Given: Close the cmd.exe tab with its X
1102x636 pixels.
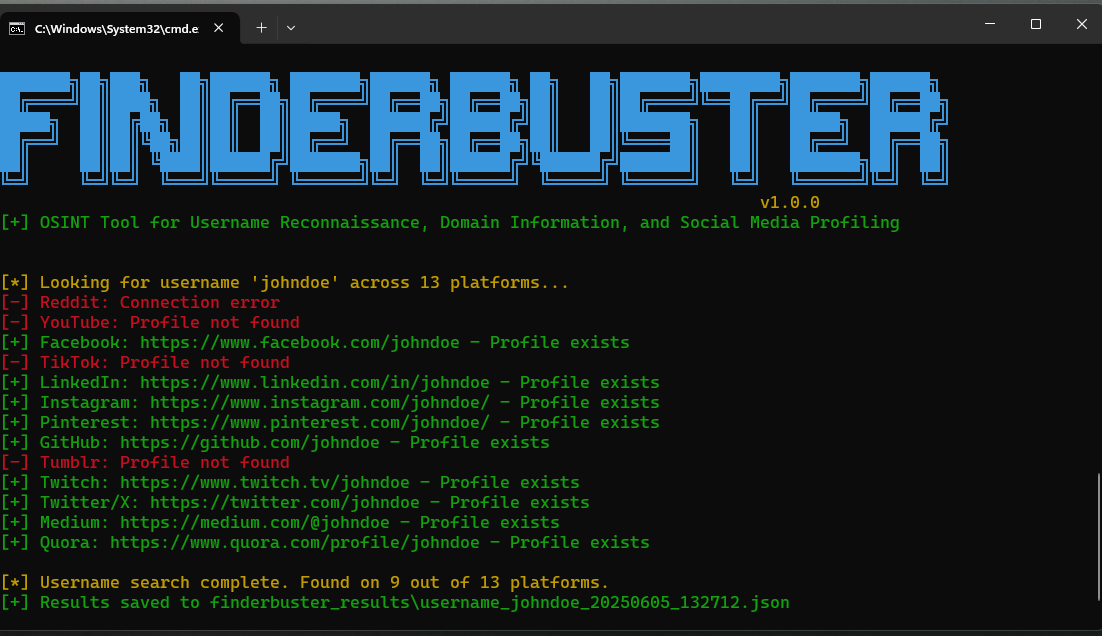Looking at the screenshot, I should [218, 28].
